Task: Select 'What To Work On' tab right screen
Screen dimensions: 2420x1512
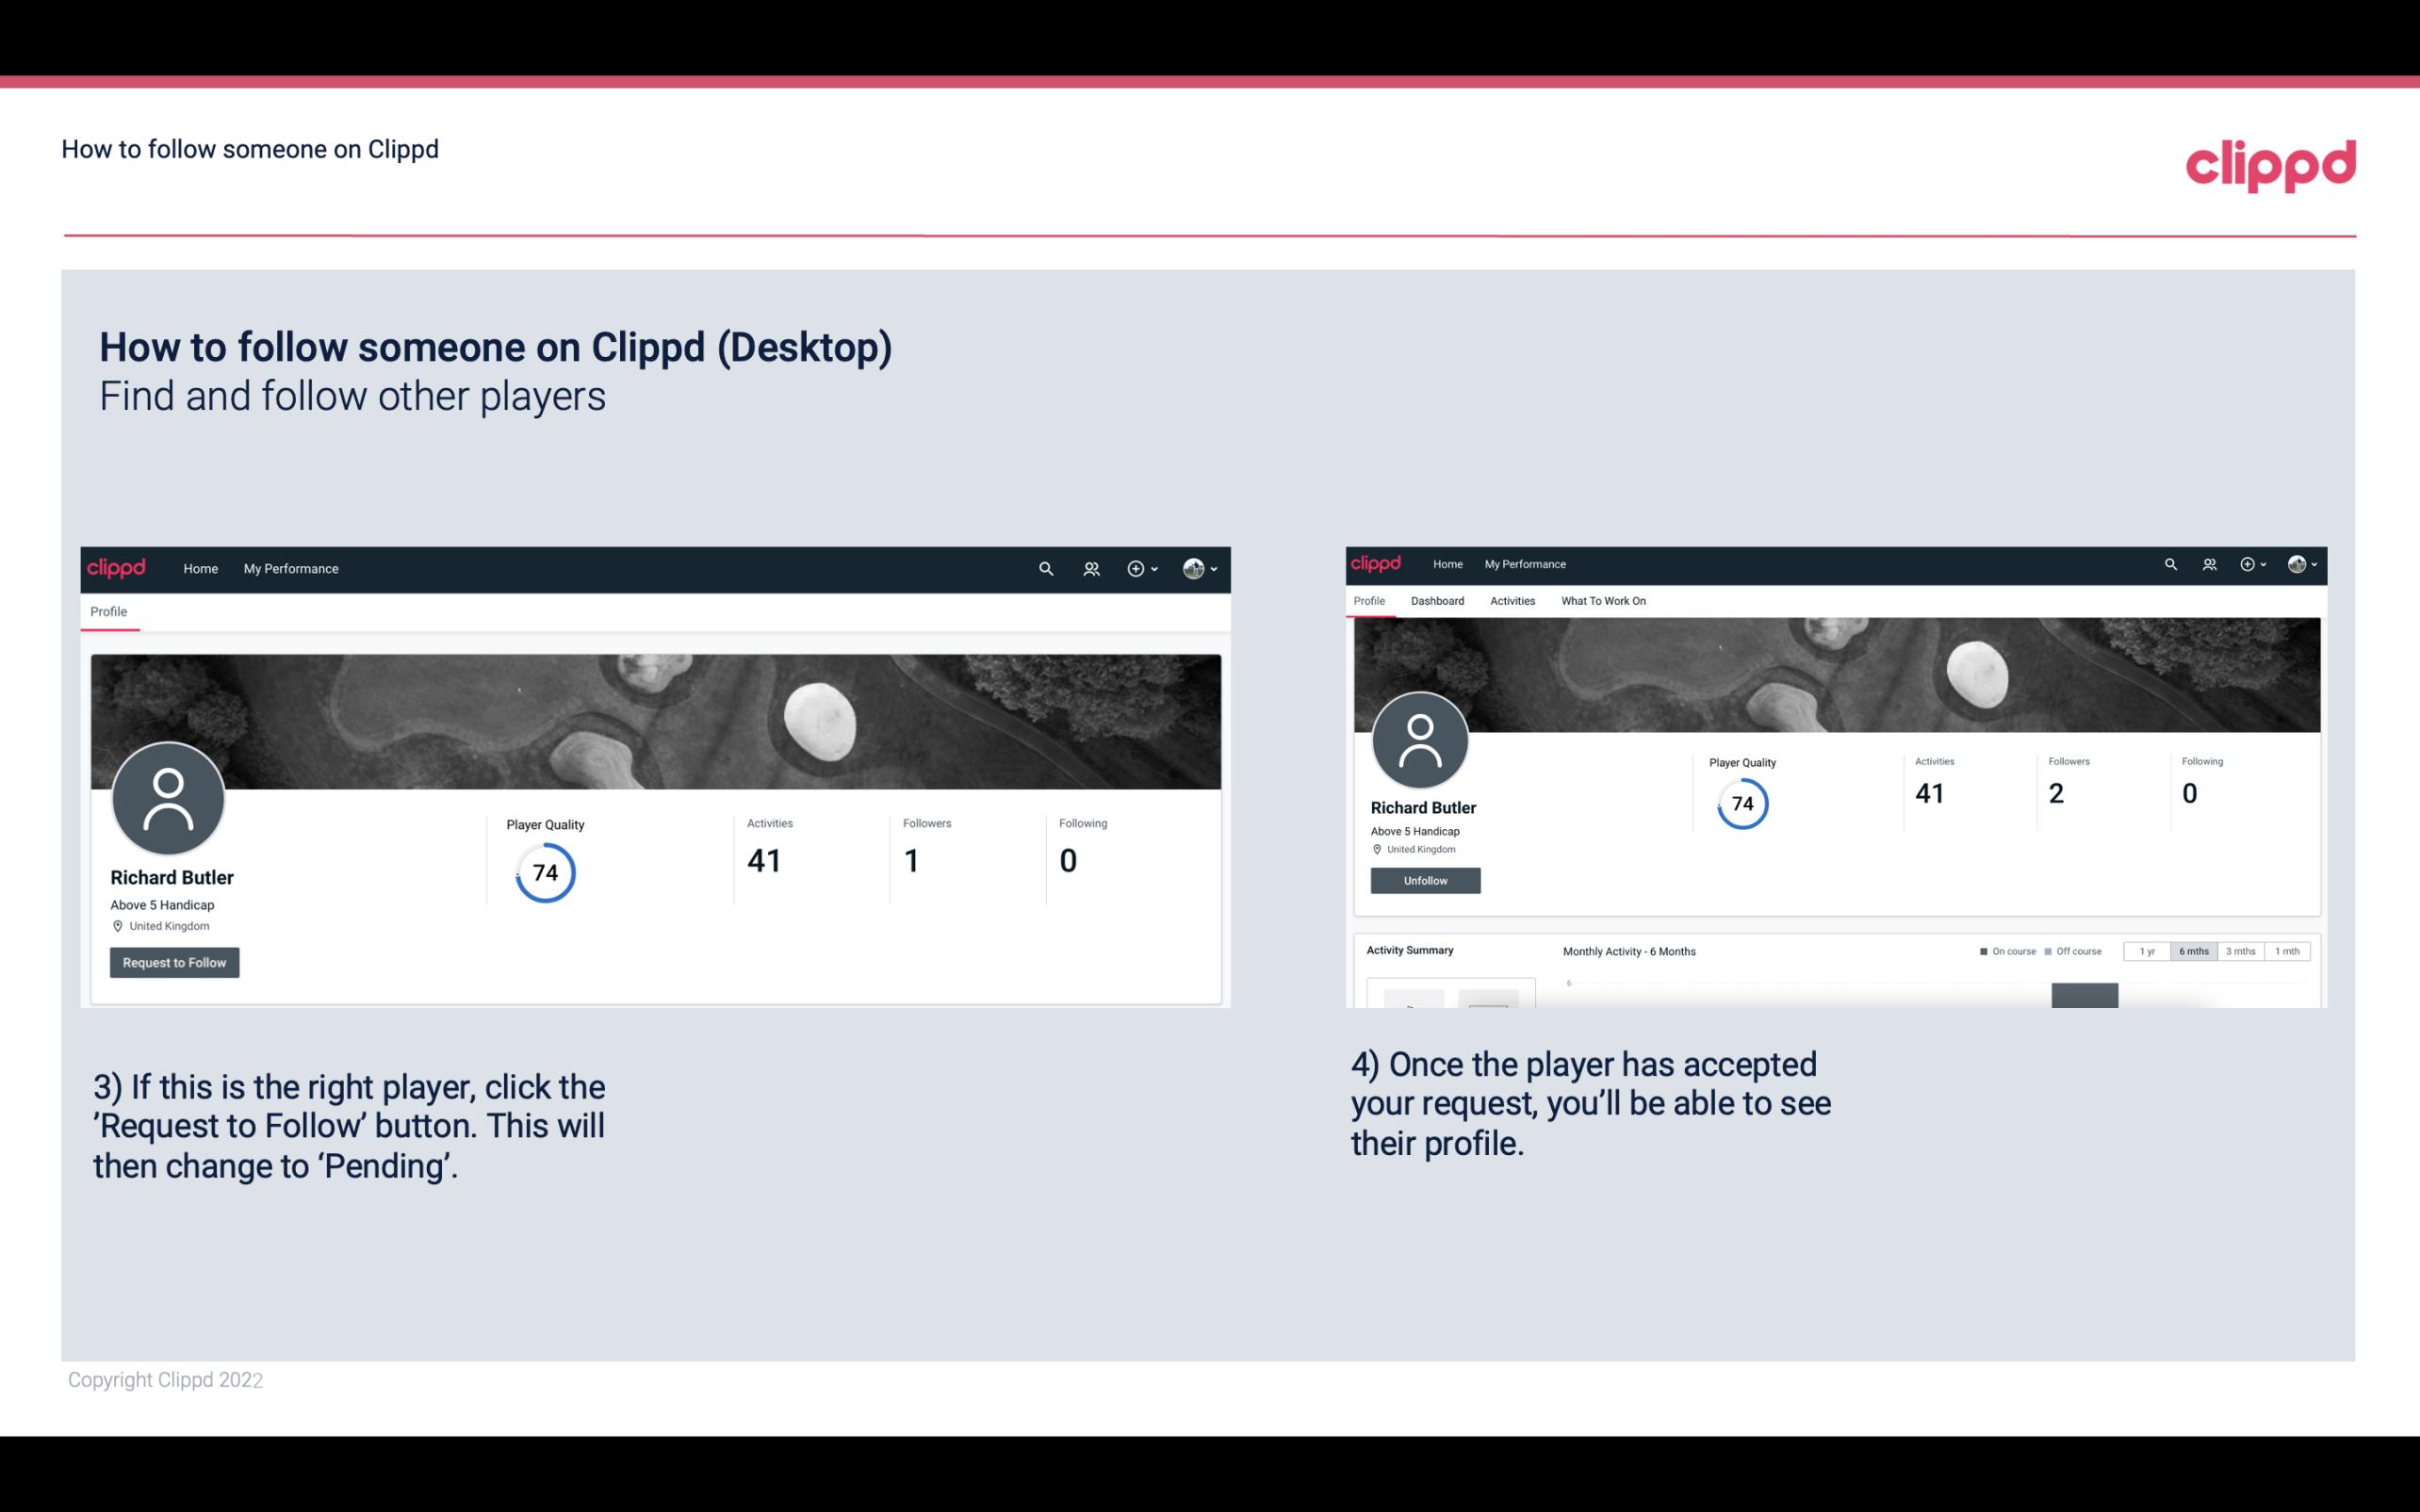Action: pos(1605,601)
